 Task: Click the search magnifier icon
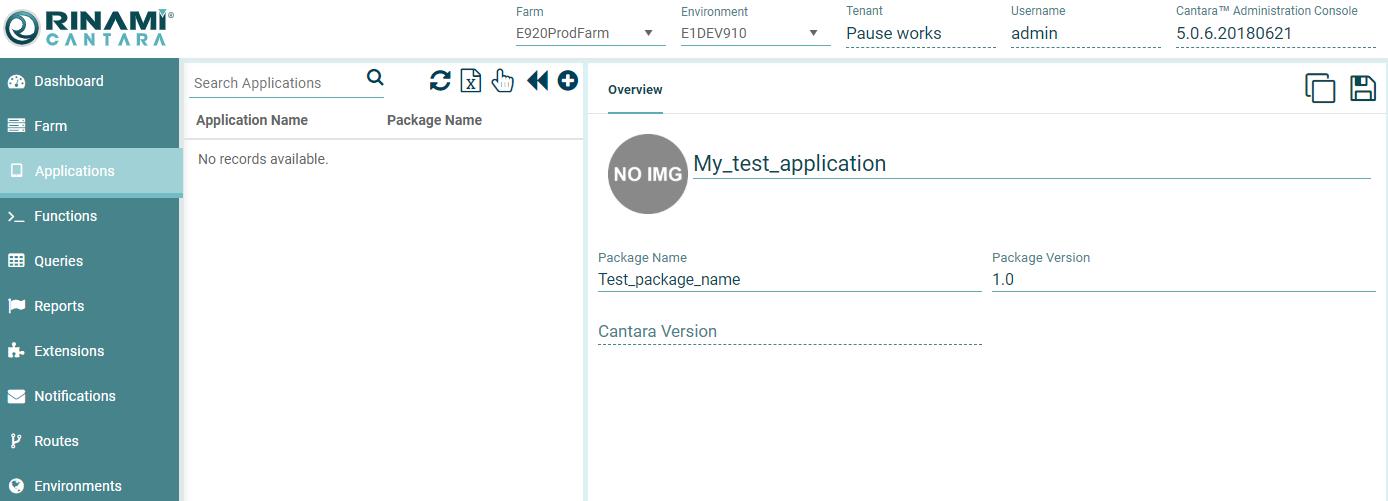pos(375,78)
